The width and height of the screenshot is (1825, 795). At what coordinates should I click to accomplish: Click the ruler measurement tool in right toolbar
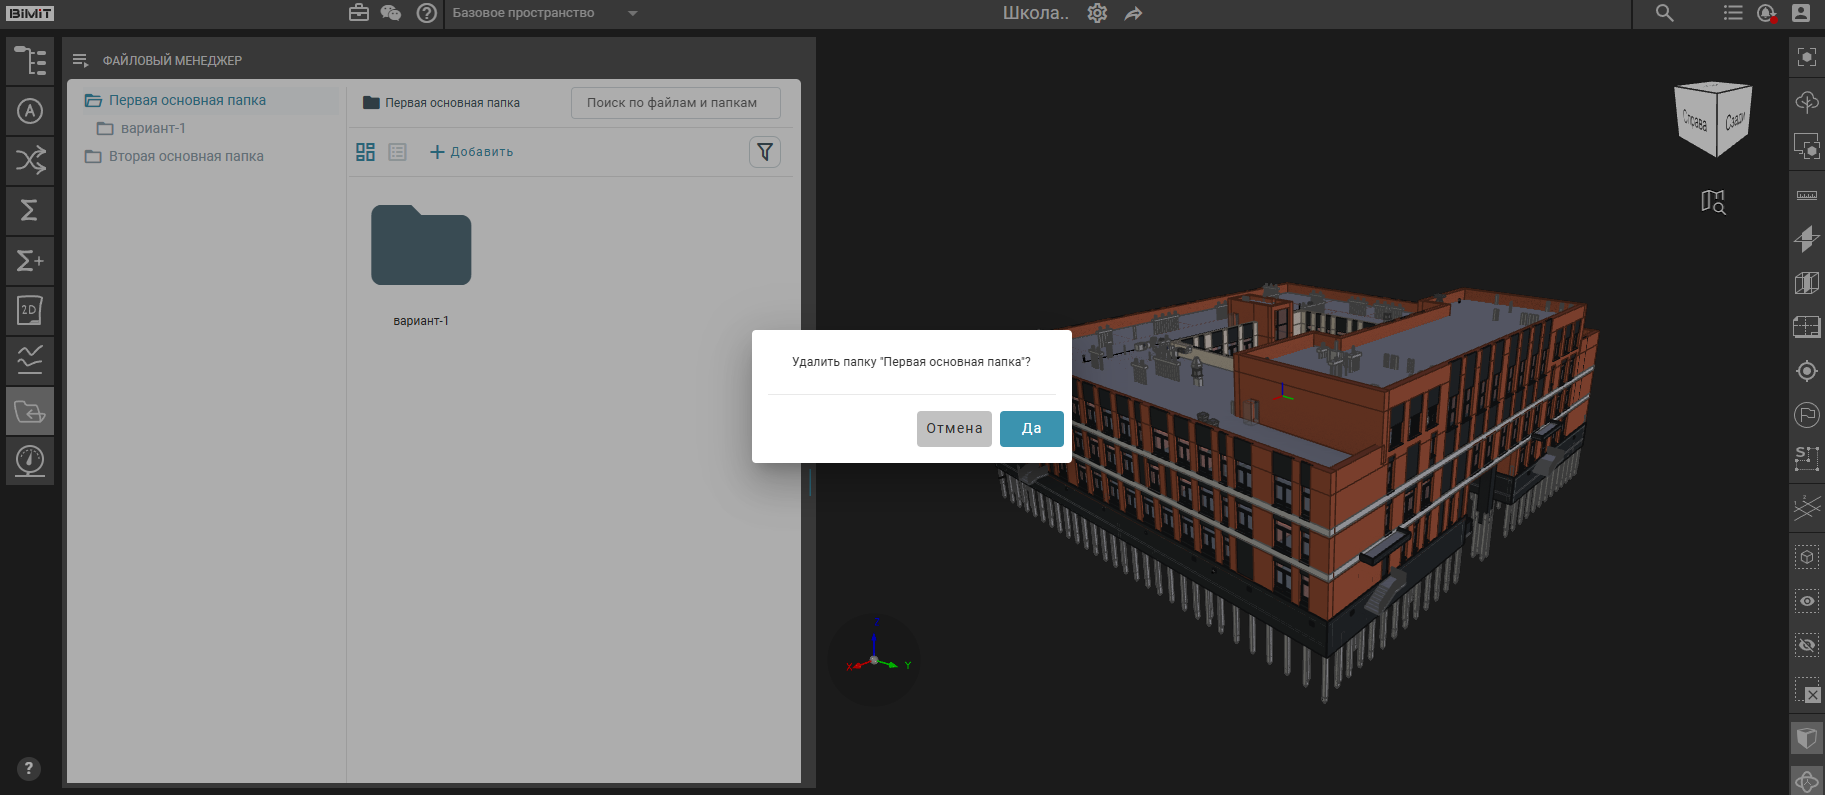pyautogui.click(x=1807, y=195)
